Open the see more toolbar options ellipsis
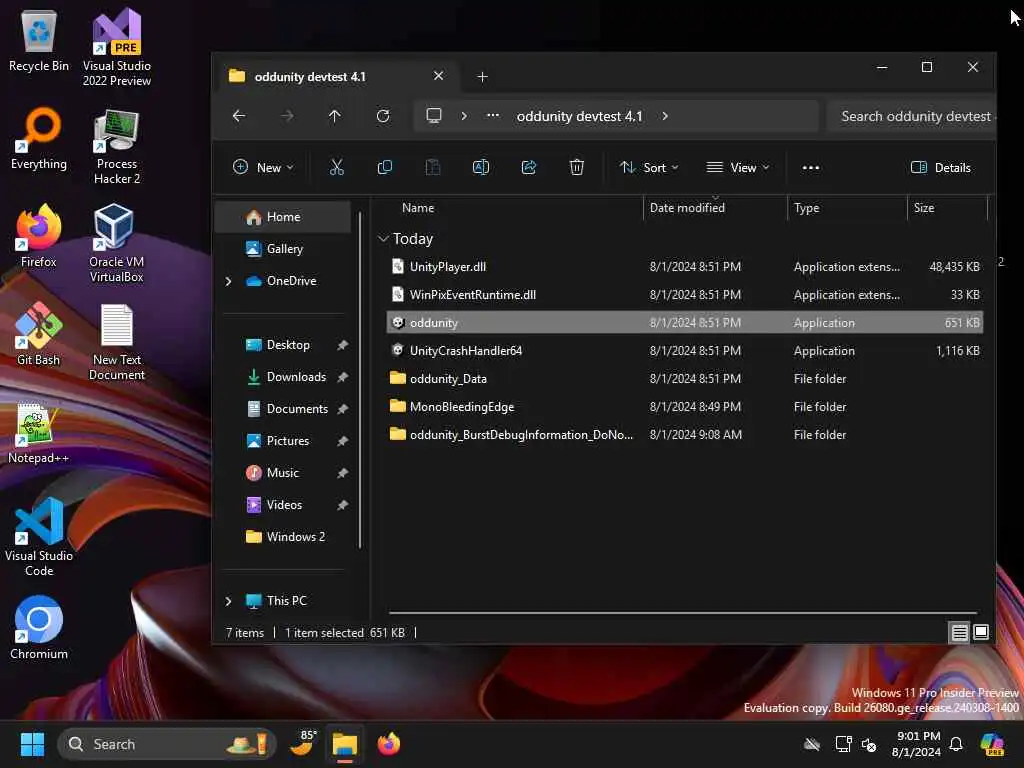1024x768 pixels. [x=810, y=168]
